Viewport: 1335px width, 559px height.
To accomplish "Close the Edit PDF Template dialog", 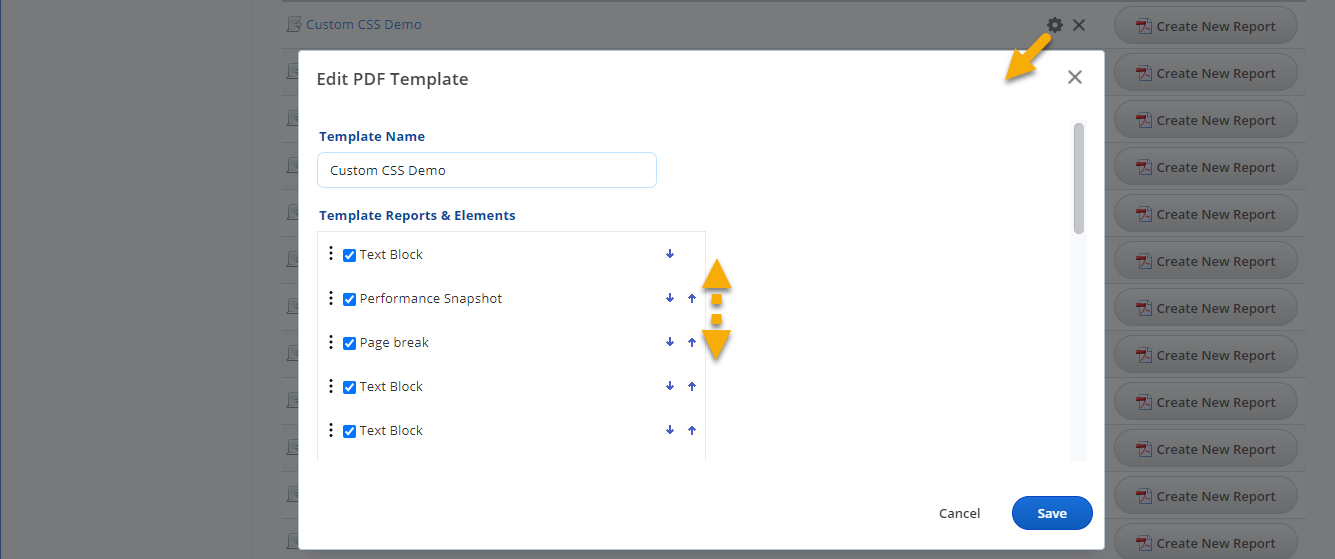I will click(1075, 77).
